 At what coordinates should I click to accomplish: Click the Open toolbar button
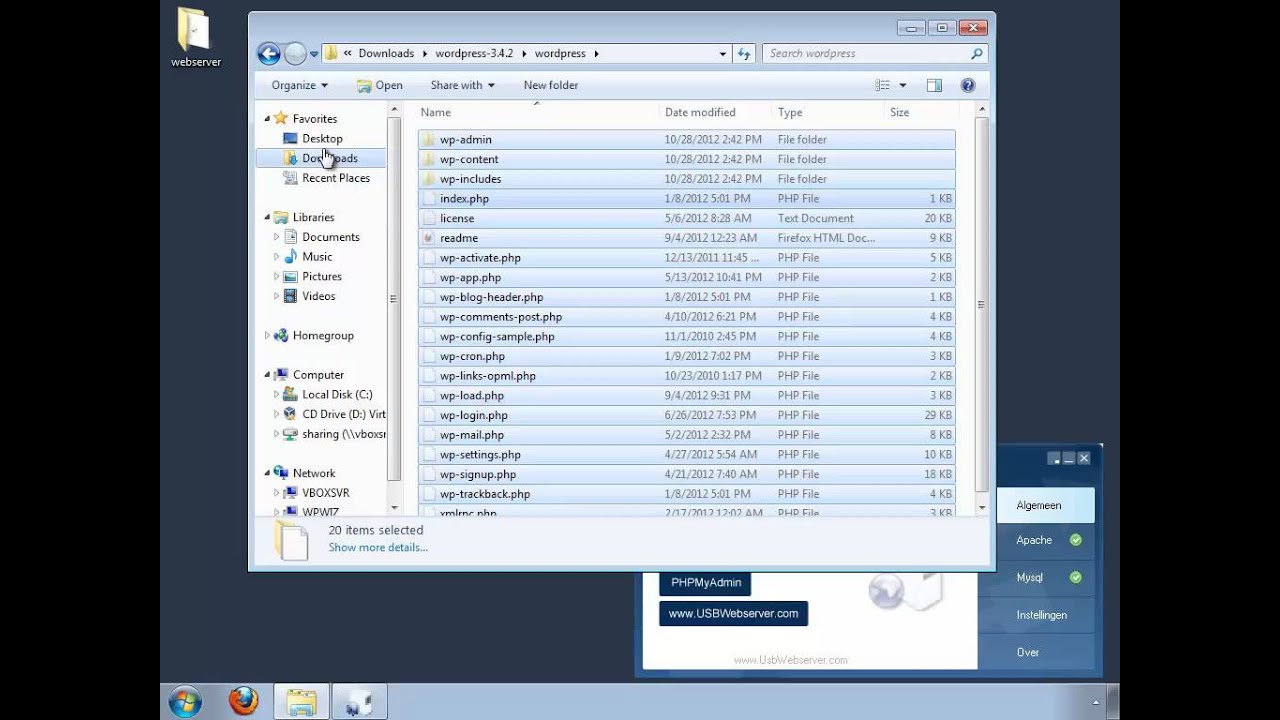[380, 85]
